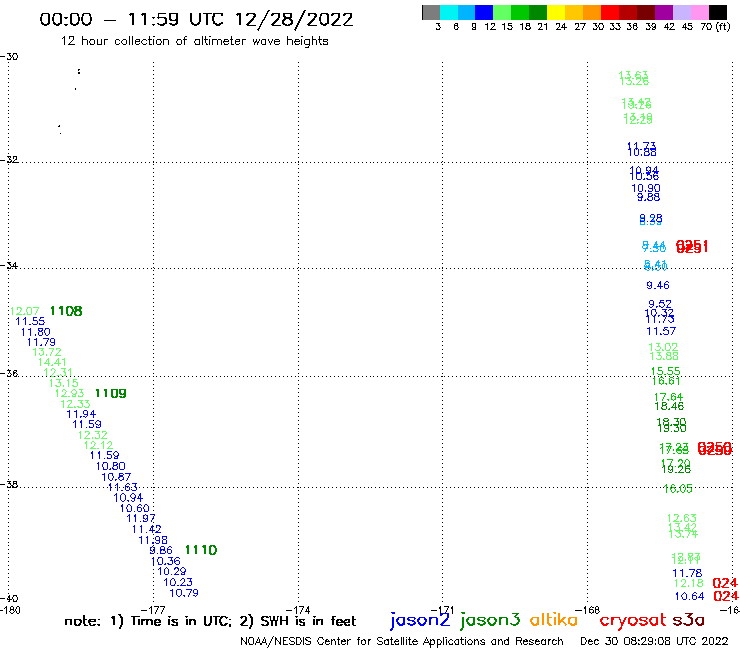The height and width of the screenshot is (650, 740).
Task: Click the wave height value '12.33'
Action: point(76,404)
